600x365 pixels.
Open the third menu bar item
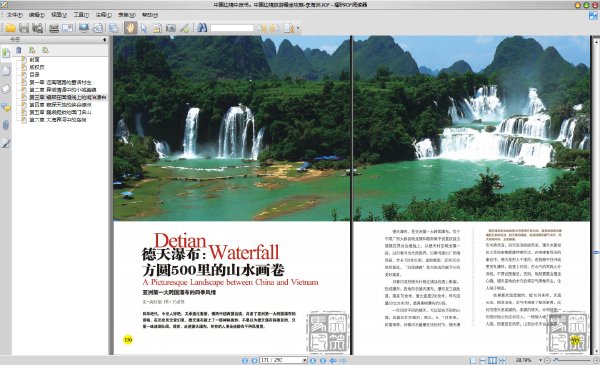(59, 15)
